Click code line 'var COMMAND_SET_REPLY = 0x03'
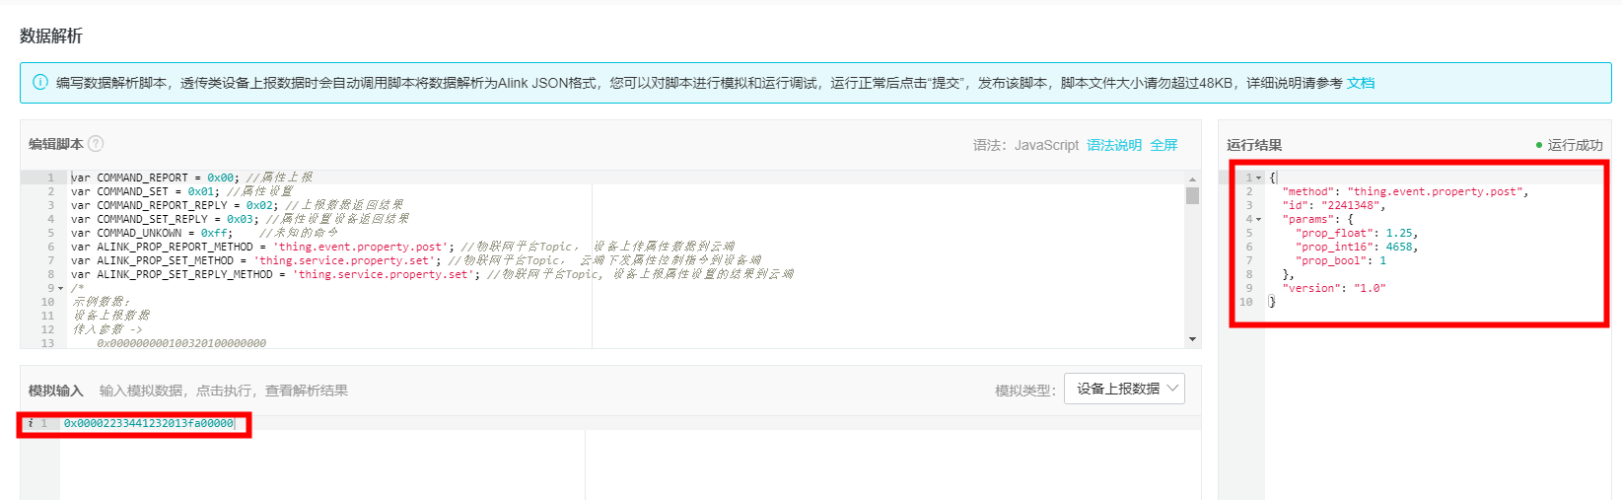 (x=240, y=219)
